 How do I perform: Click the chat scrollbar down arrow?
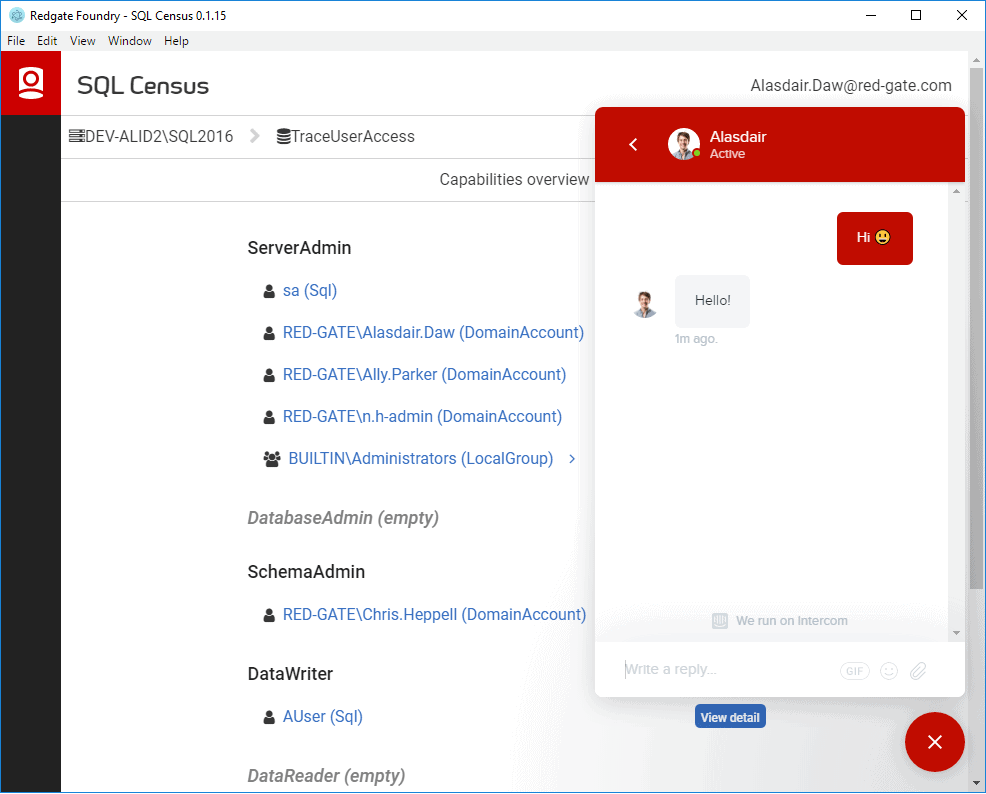(x=956, y=633)
